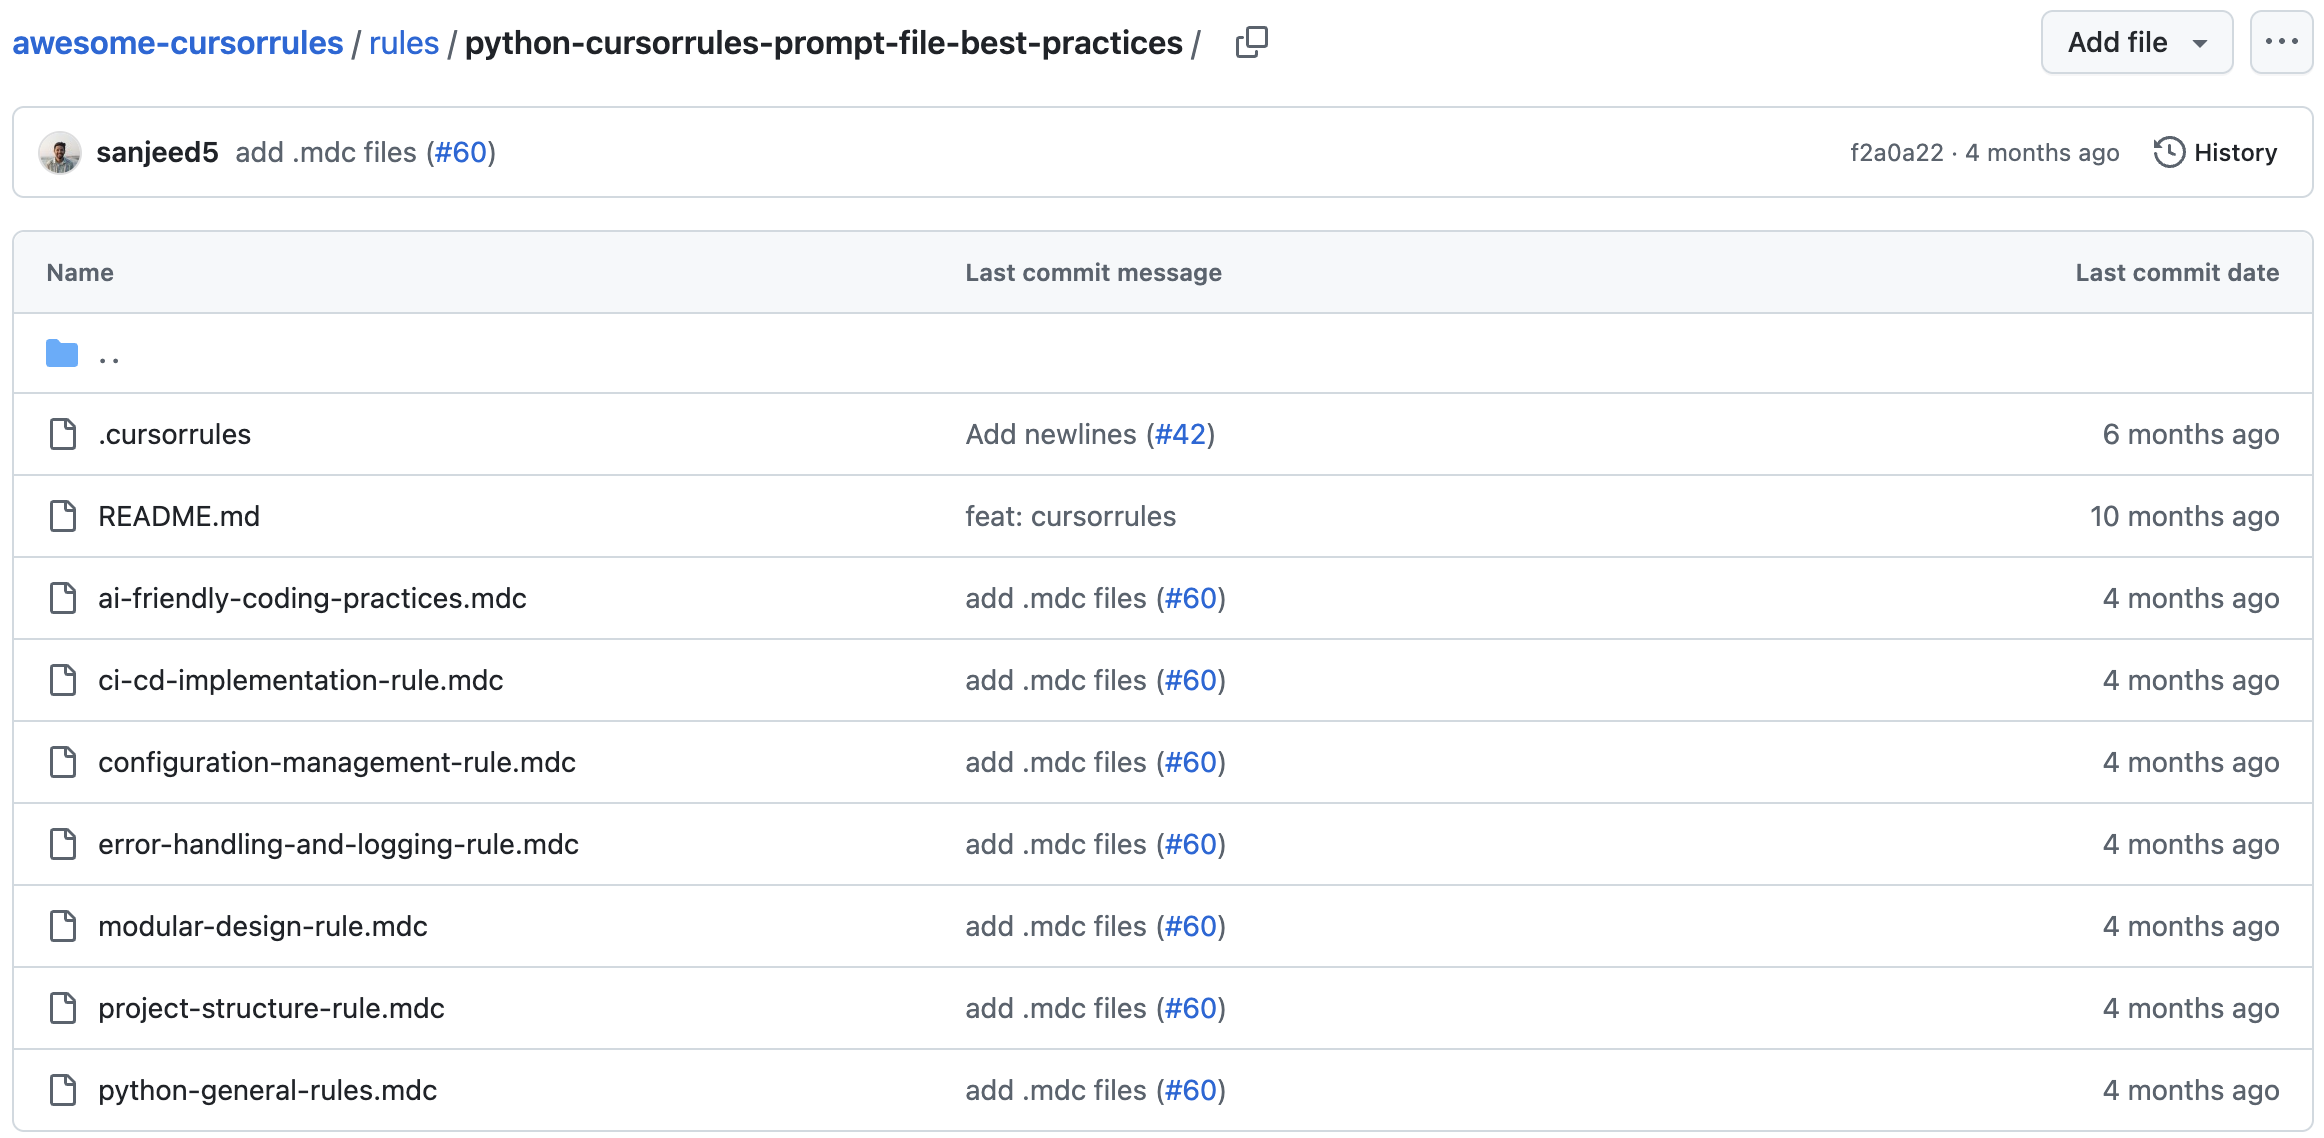Open the more options ellipsis menu

coord(2281,42)
